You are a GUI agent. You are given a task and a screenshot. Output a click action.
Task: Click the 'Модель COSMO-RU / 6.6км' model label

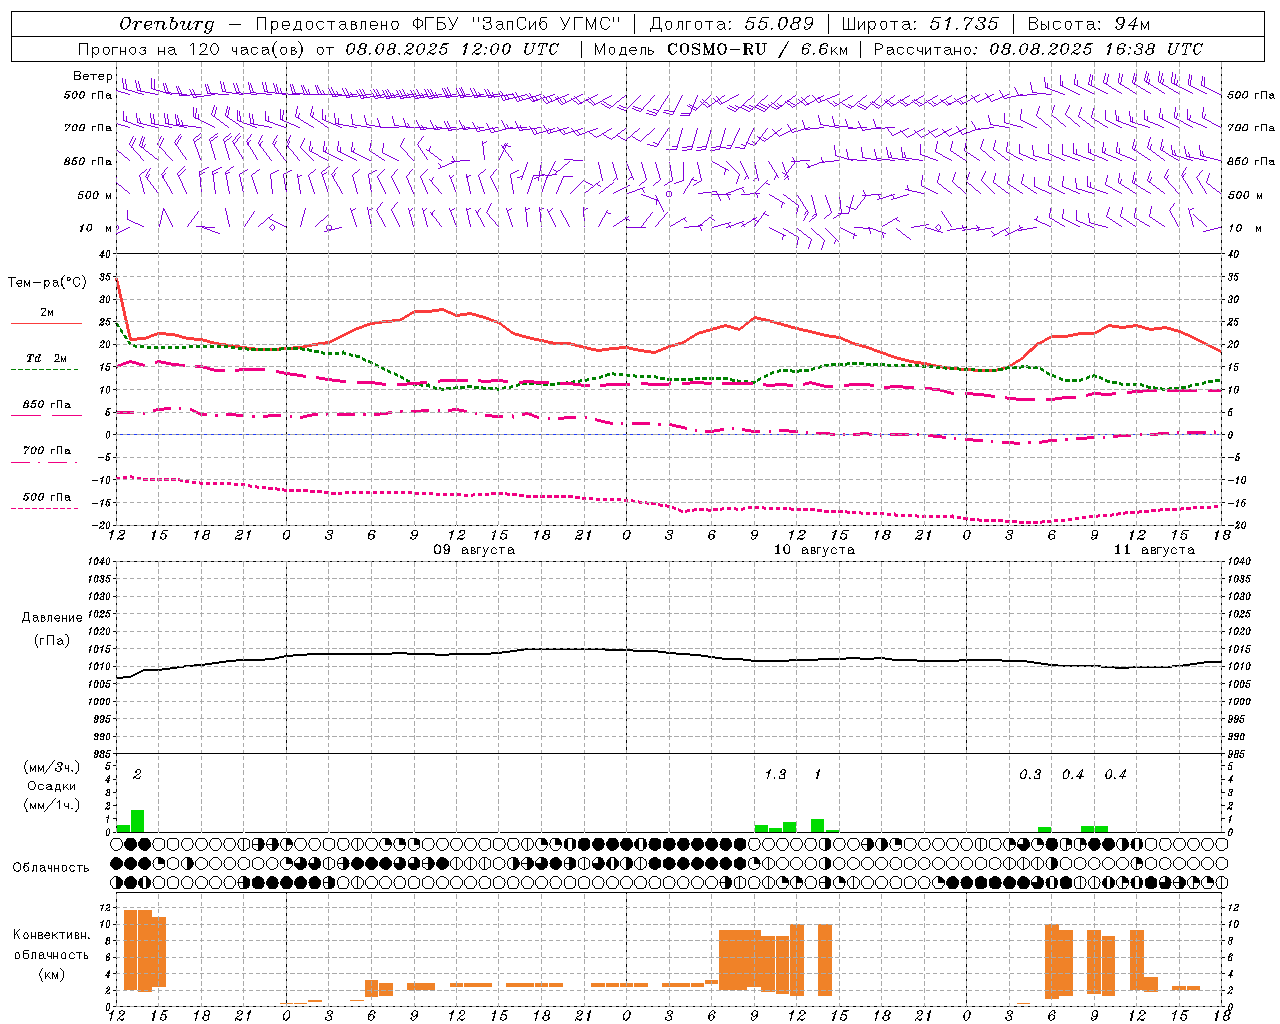click(720, 49)
